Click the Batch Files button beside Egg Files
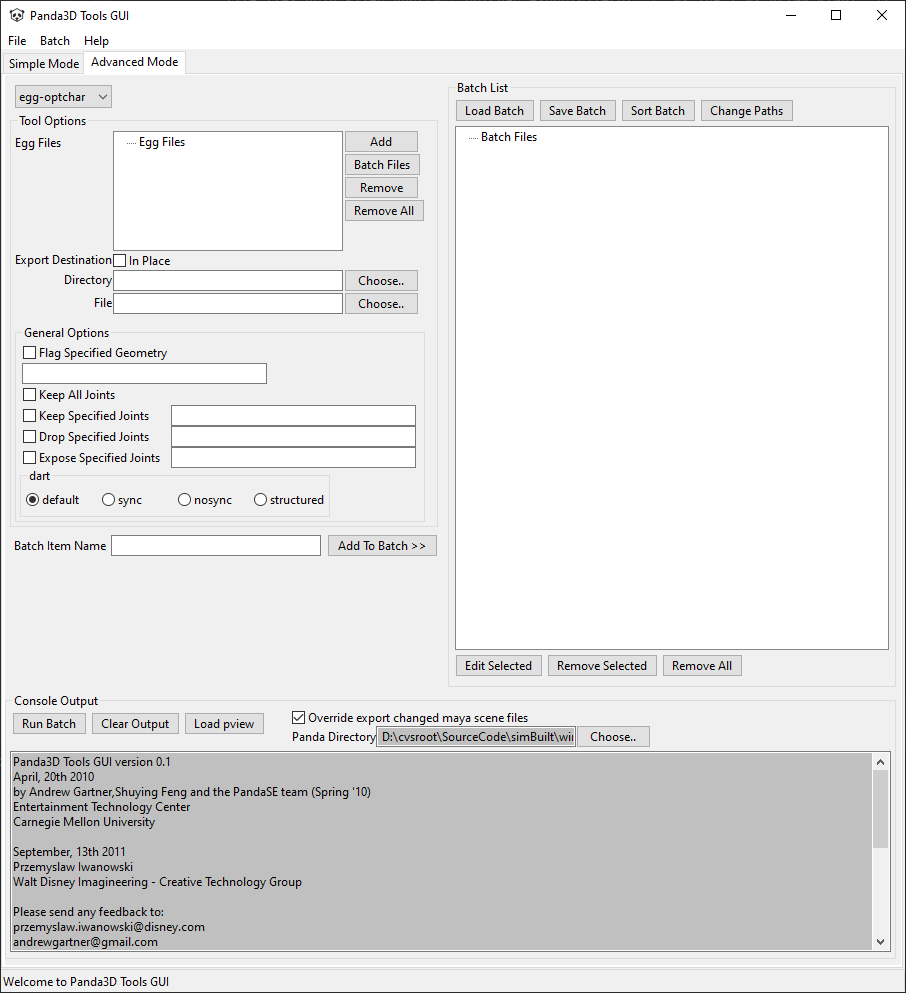This screenshot has width=906, height=993. (382, 165)
